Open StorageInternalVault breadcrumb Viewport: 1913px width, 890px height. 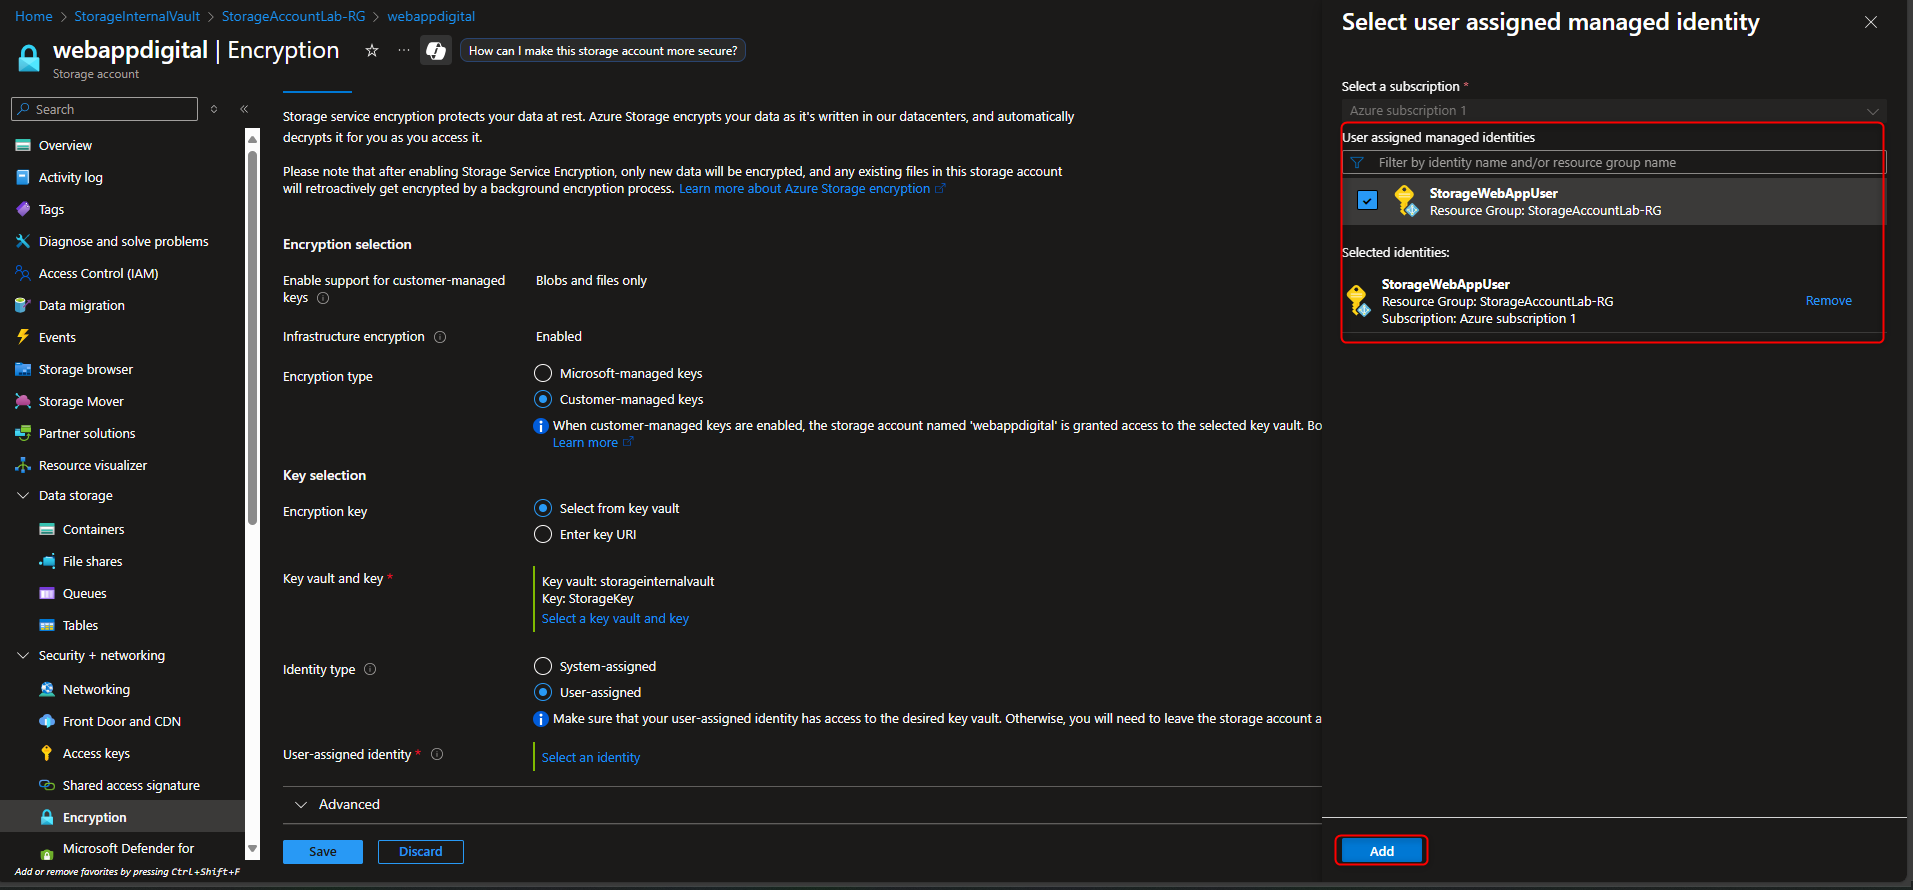pyautogui.click(x=137, y=16)
